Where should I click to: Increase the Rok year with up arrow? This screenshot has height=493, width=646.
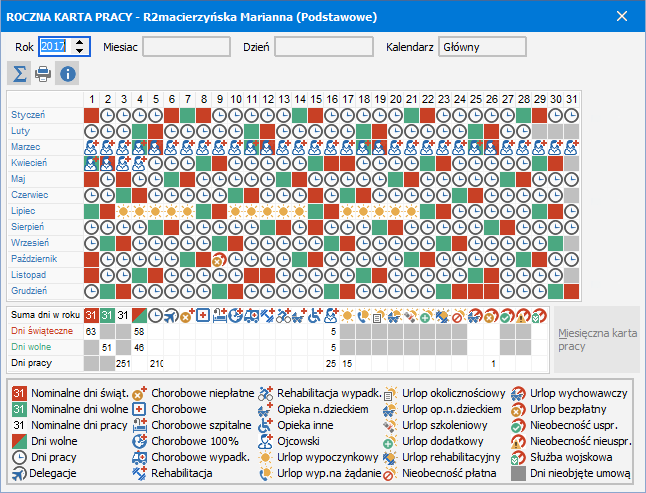[x=80, y=42]
